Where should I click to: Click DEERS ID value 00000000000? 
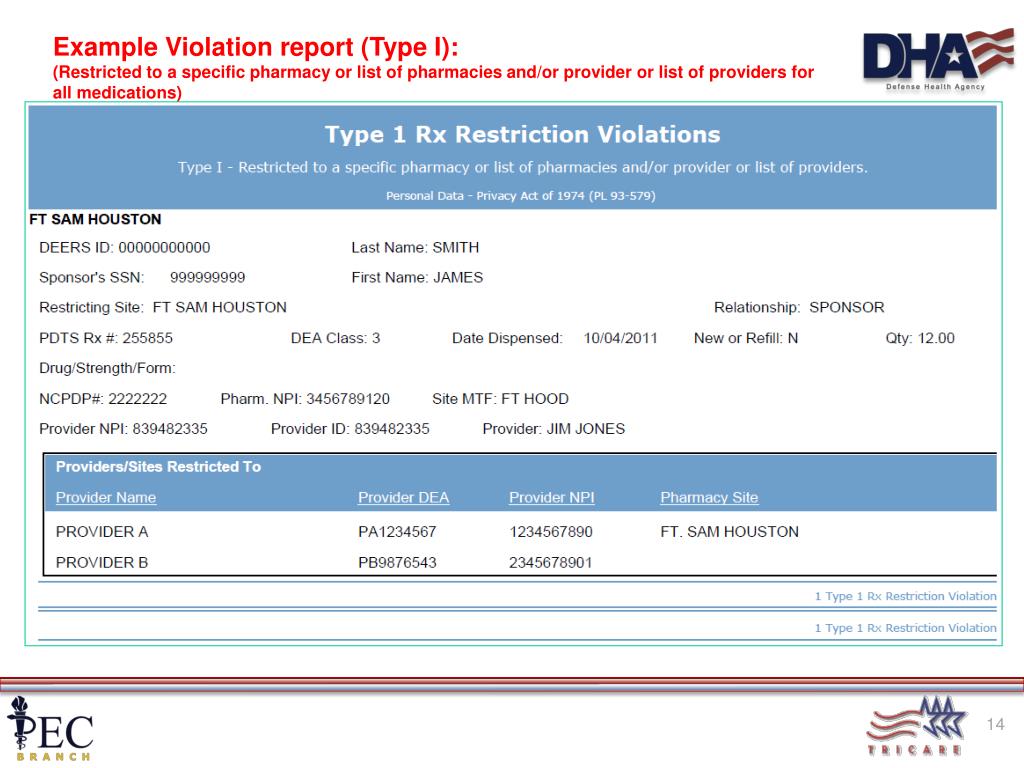point(165,248)
